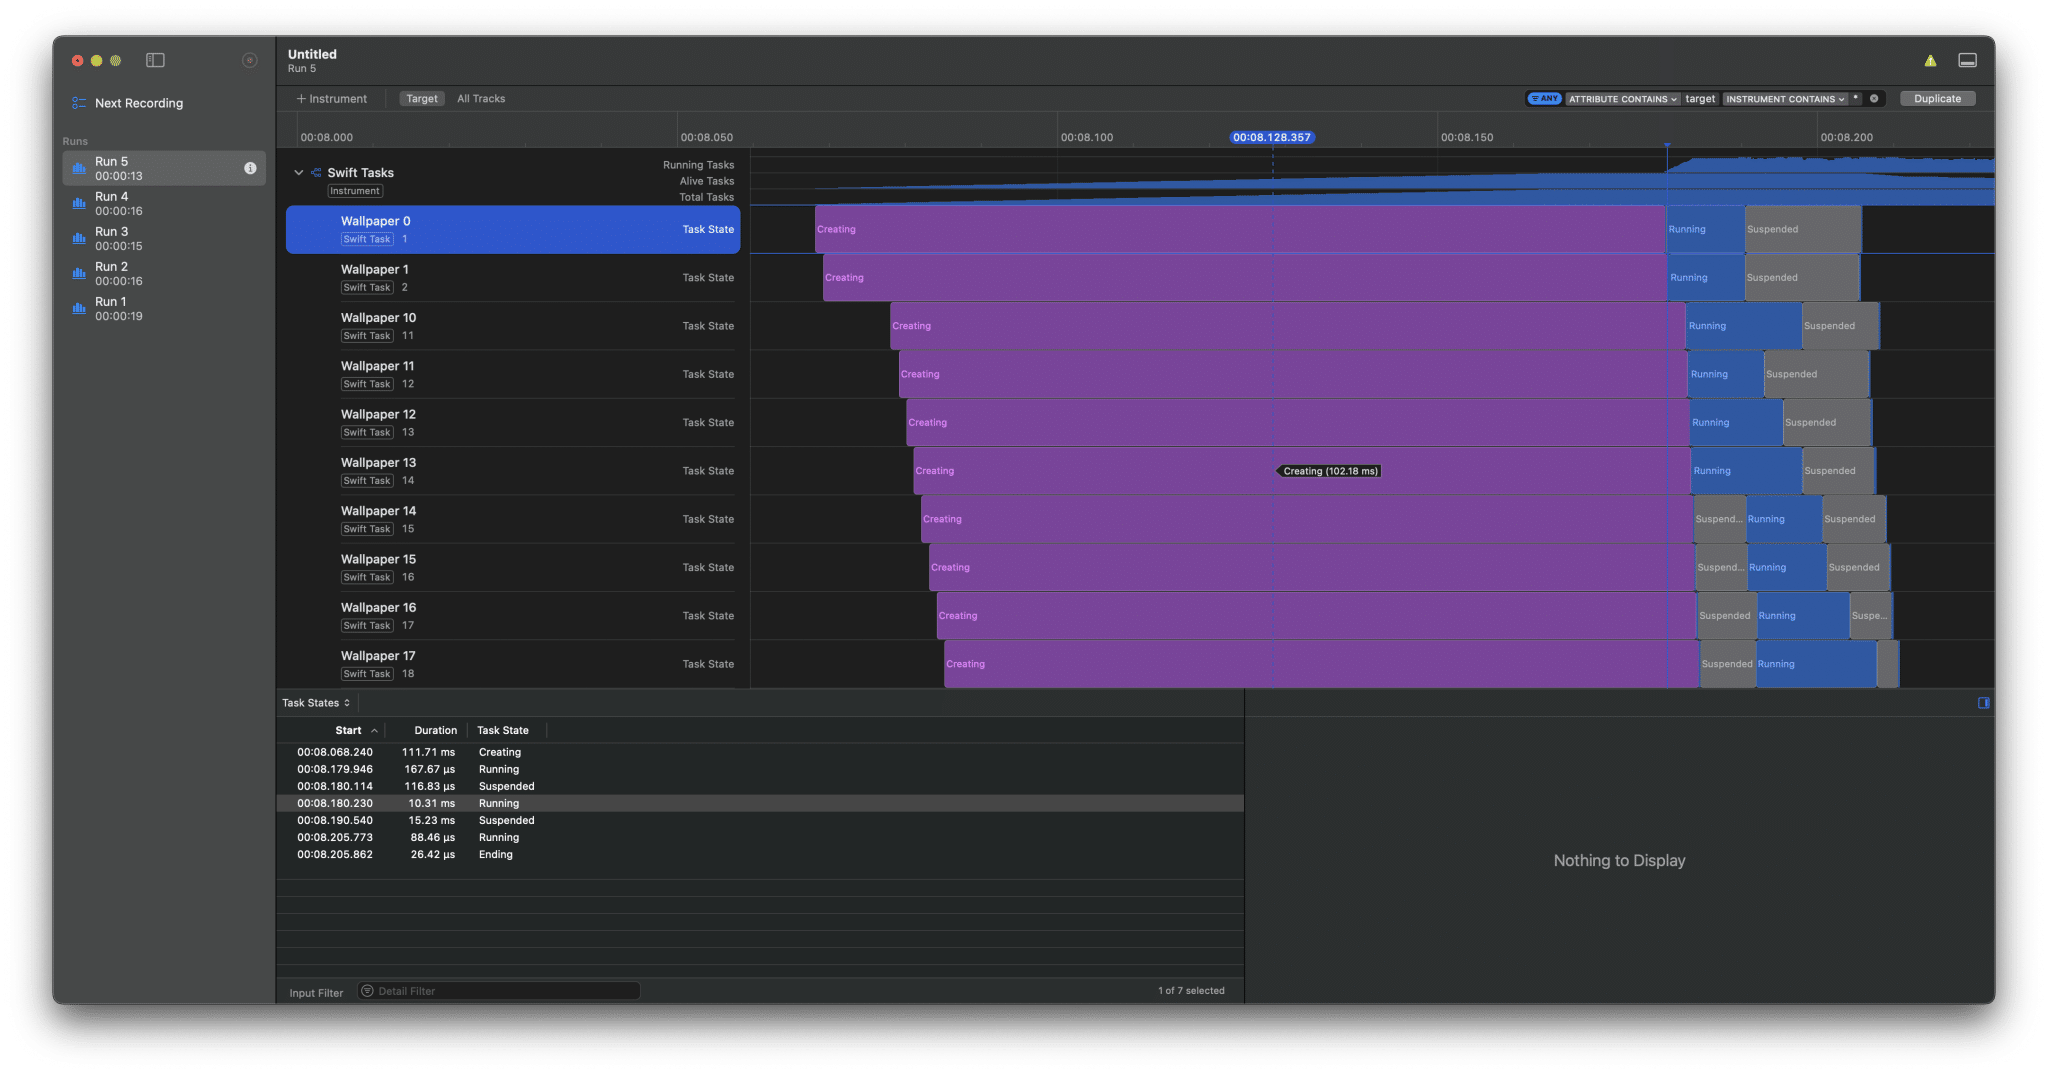Open the INSTRUMENT CONTAINS dropdown

[x=1785, y=99]
